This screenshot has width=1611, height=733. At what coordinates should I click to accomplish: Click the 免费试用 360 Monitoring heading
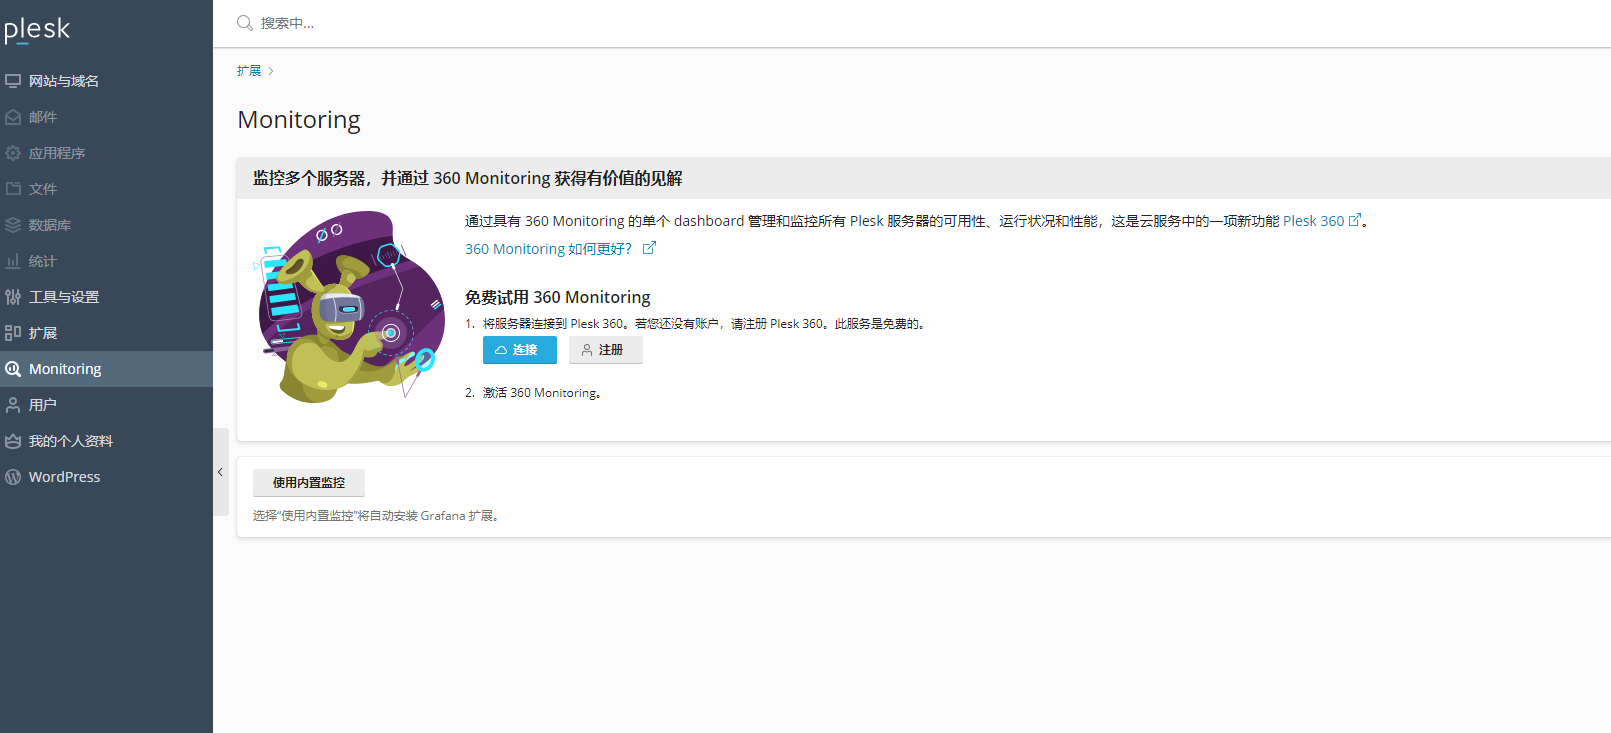click(558, 297)
